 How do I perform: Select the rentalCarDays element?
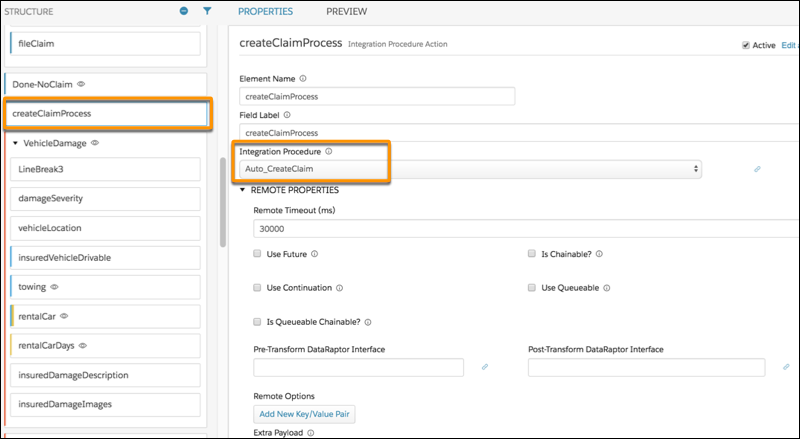[x=105, y=346]
